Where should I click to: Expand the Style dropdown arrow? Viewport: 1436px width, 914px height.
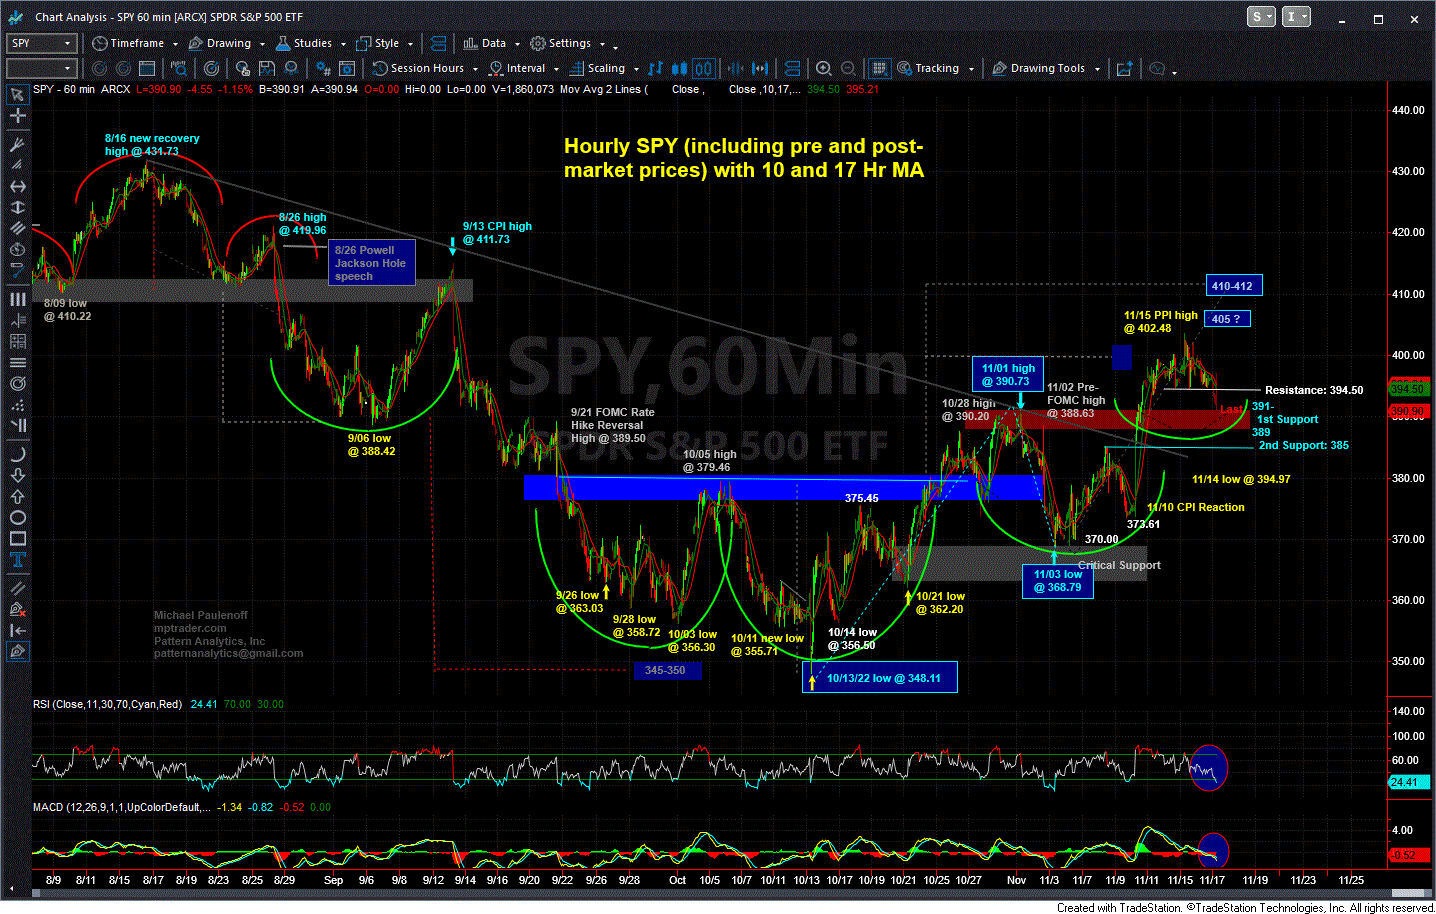pyautogui.click(x=410, y=44)
